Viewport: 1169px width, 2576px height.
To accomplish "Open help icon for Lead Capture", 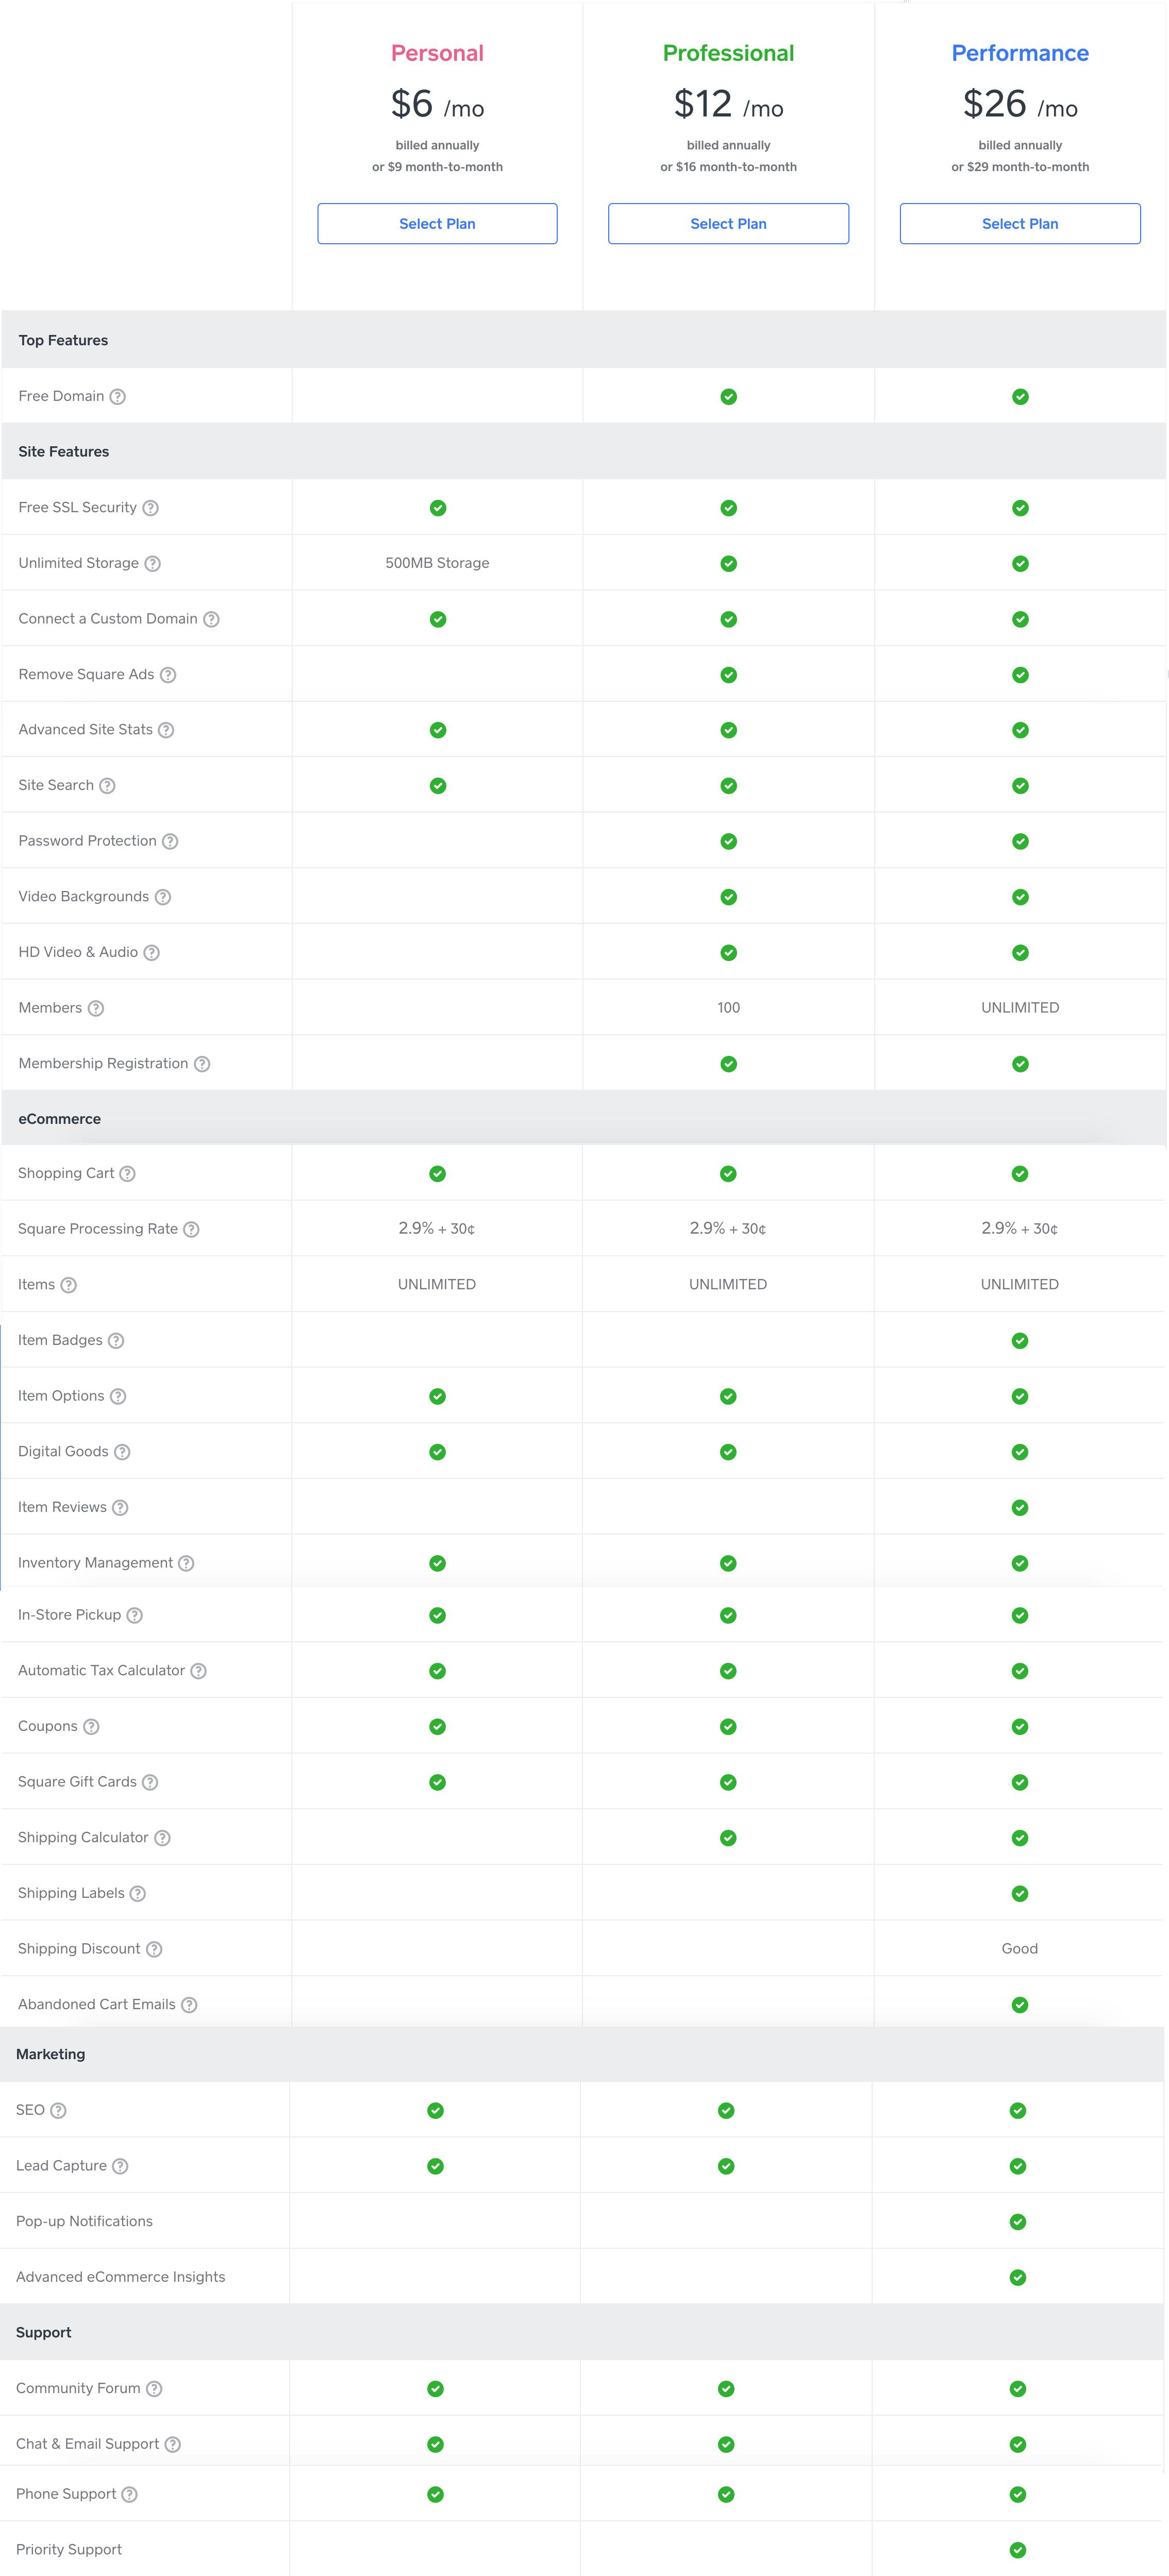I will 120,2166.
